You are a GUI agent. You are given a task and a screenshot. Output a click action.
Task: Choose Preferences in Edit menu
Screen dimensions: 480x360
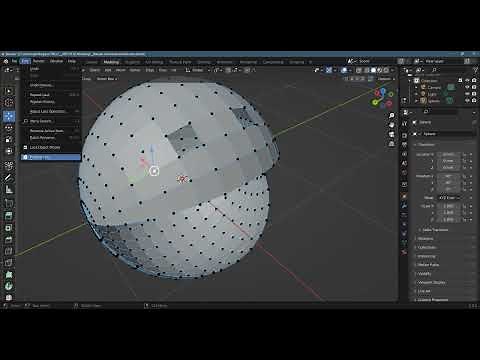coord(51,157)
